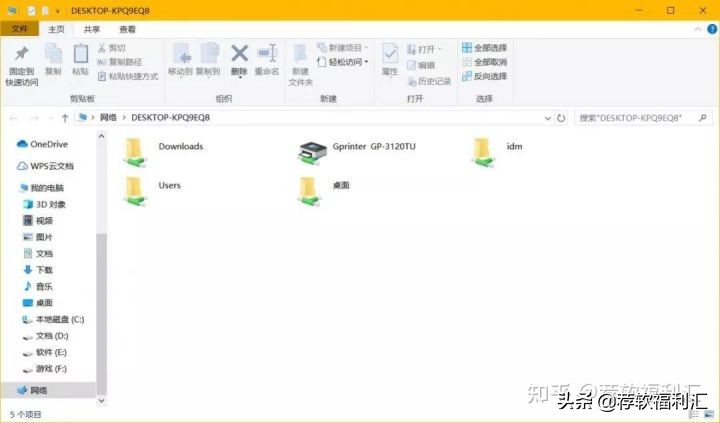Select the Gprinter GP-3120TU printer
This screenshot has width=720, height=423.
pyautogui.click(x=356, y=152)
